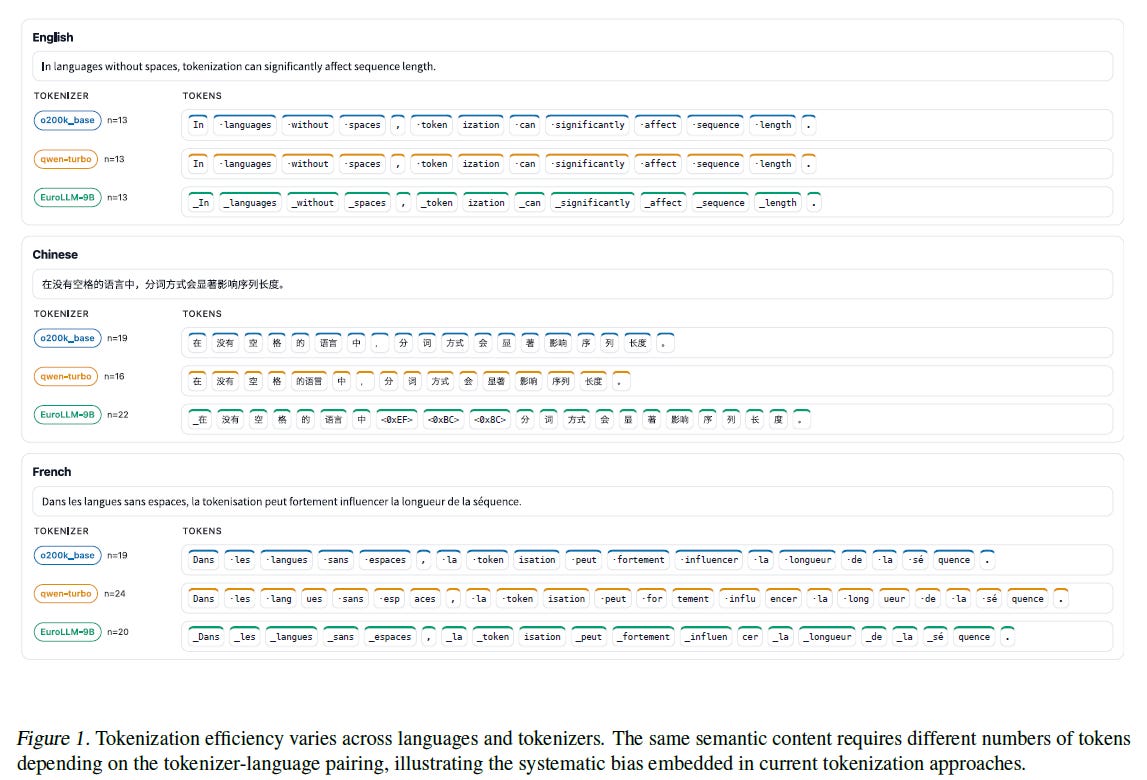Click the '·fortement' token in the French o200k_base row
Viewport: 1147px width, 780px height.
[639, 560]
